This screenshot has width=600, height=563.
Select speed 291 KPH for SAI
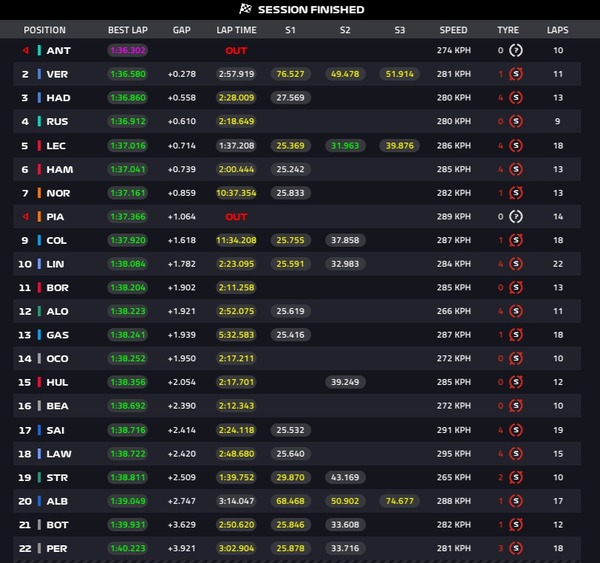point(454,430)
